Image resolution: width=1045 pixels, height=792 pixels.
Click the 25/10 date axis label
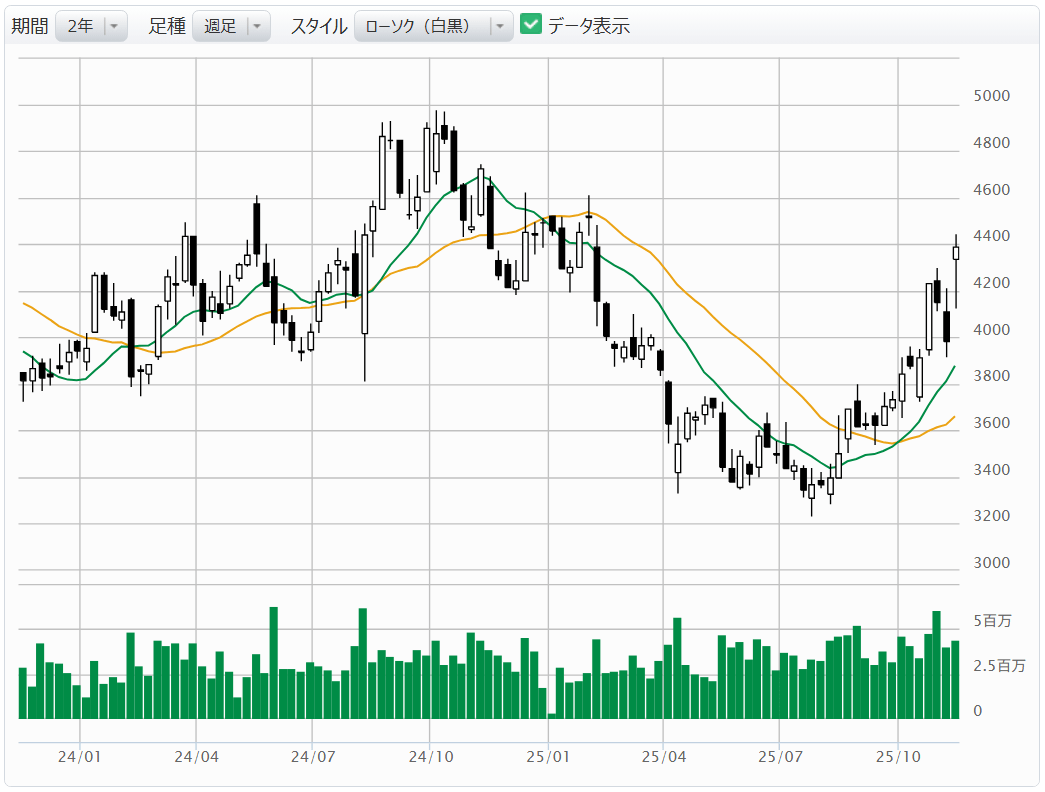tap(898, 759)
